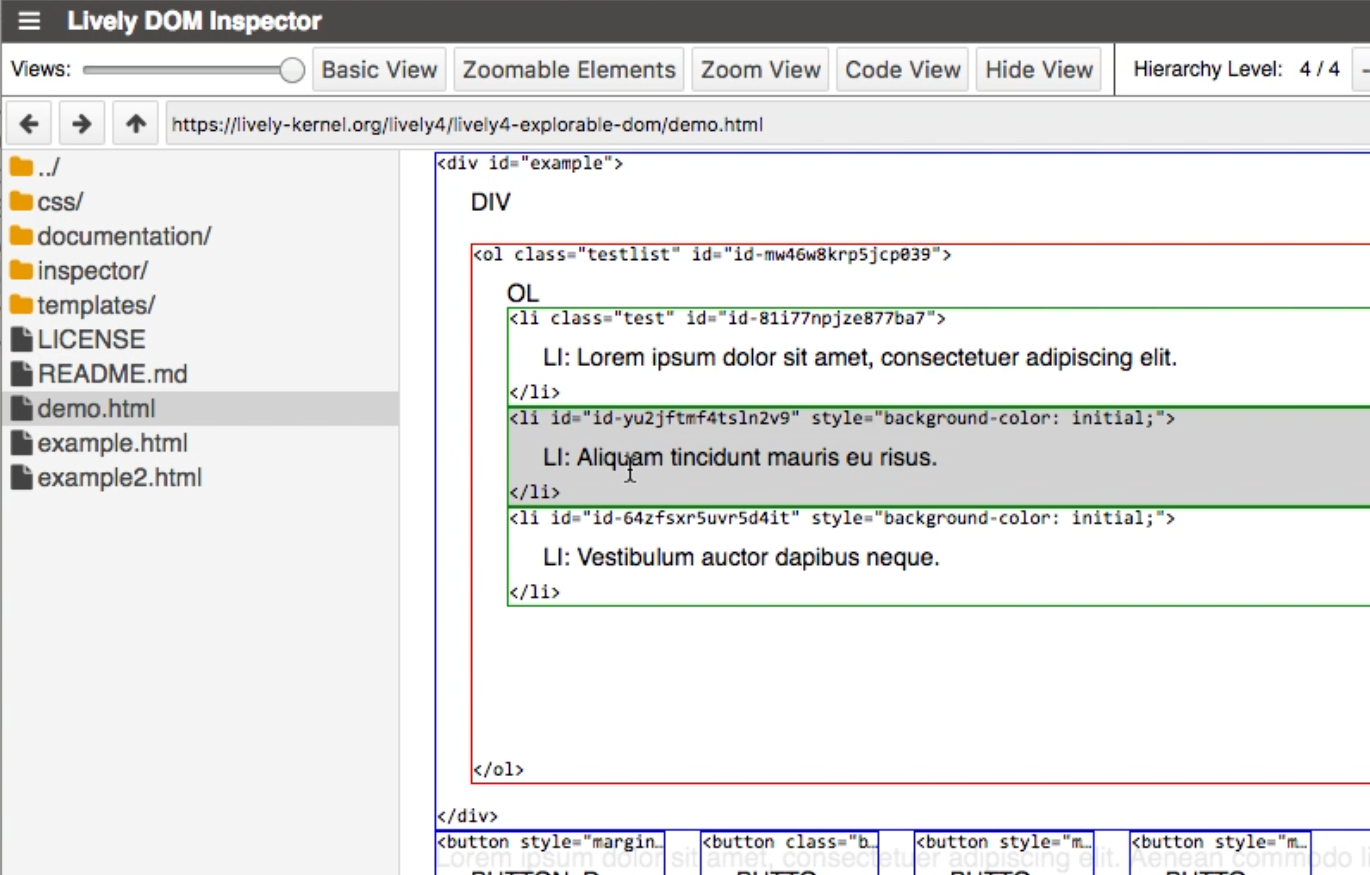Click the forward arrow navigation button
This screenshot has width=1370, height=875.
82,124
